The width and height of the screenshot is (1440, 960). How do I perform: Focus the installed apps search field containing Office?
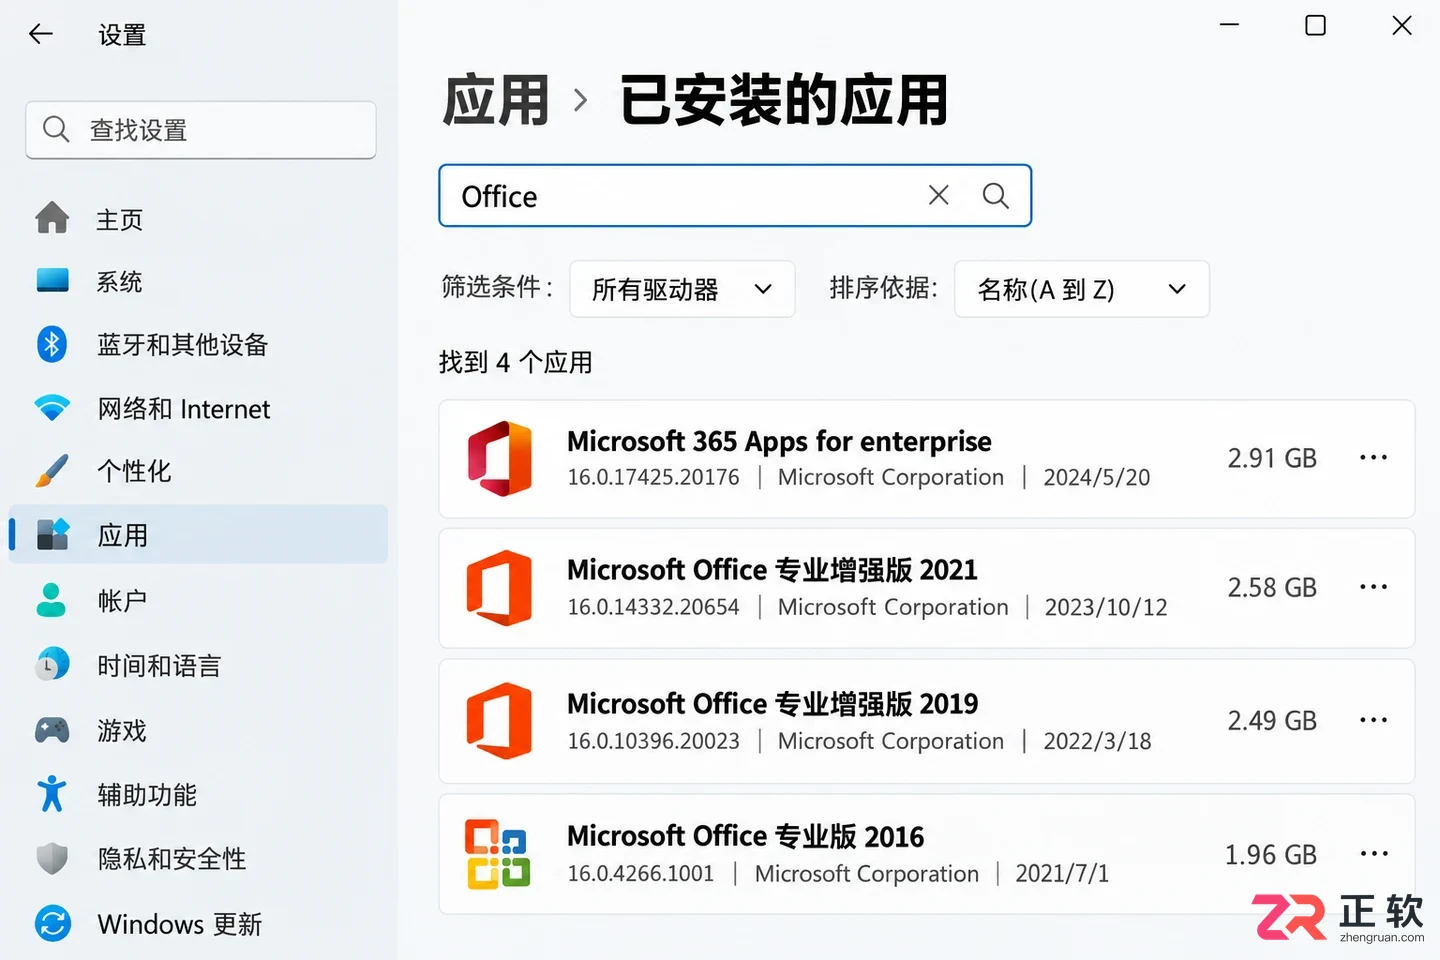coord(735,195)
